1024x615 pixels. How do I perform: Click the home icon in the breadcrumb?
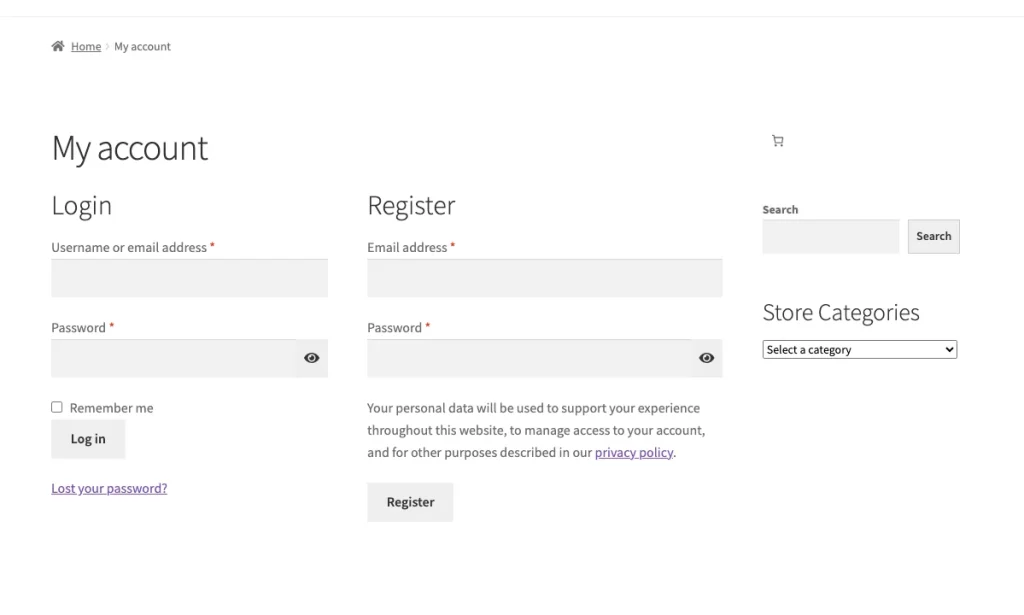tap(58, 46)
